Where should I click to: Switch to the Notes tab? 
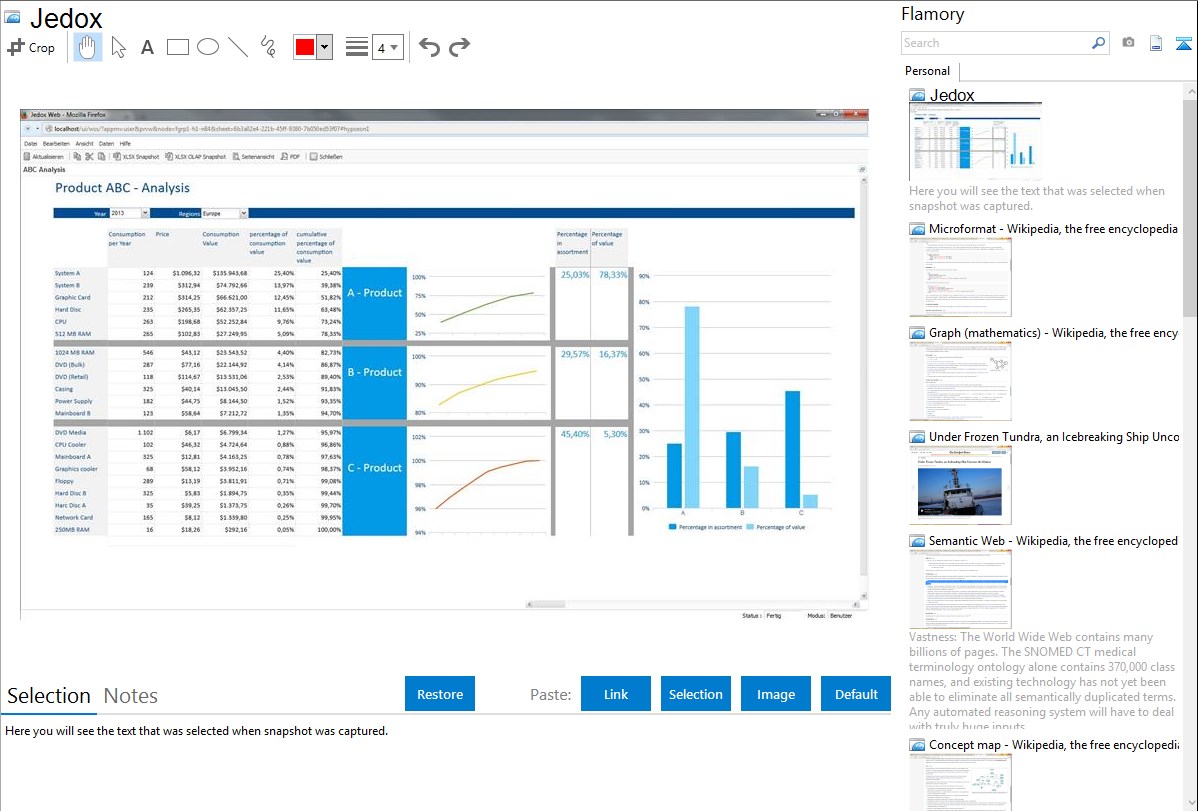(x=131, y=696)
